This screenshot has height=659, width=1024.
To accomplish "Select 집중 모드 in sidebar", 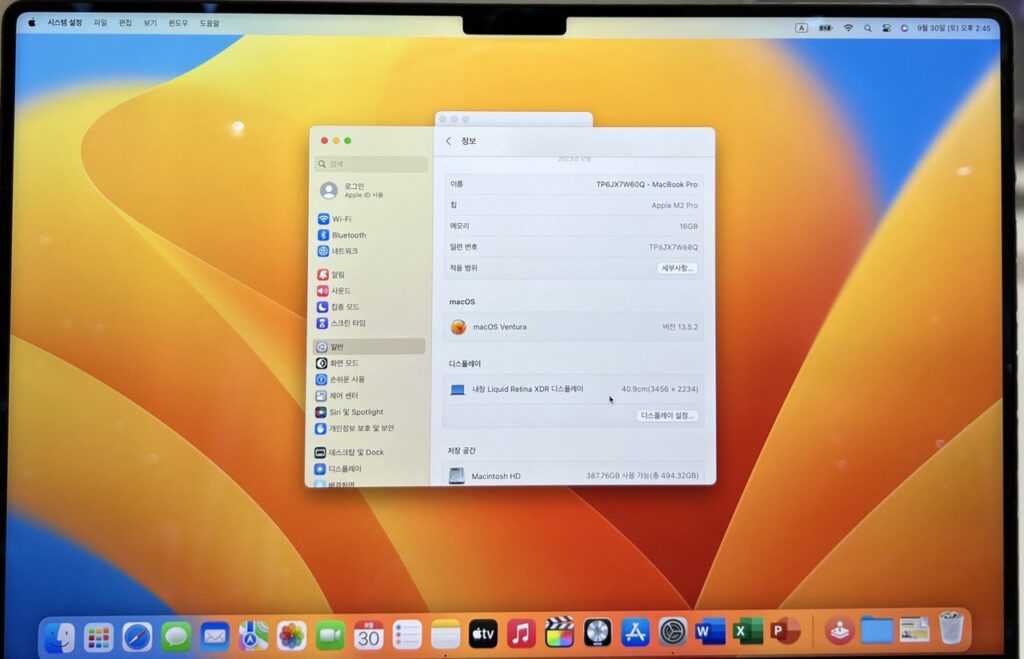I will coord(338,306).
